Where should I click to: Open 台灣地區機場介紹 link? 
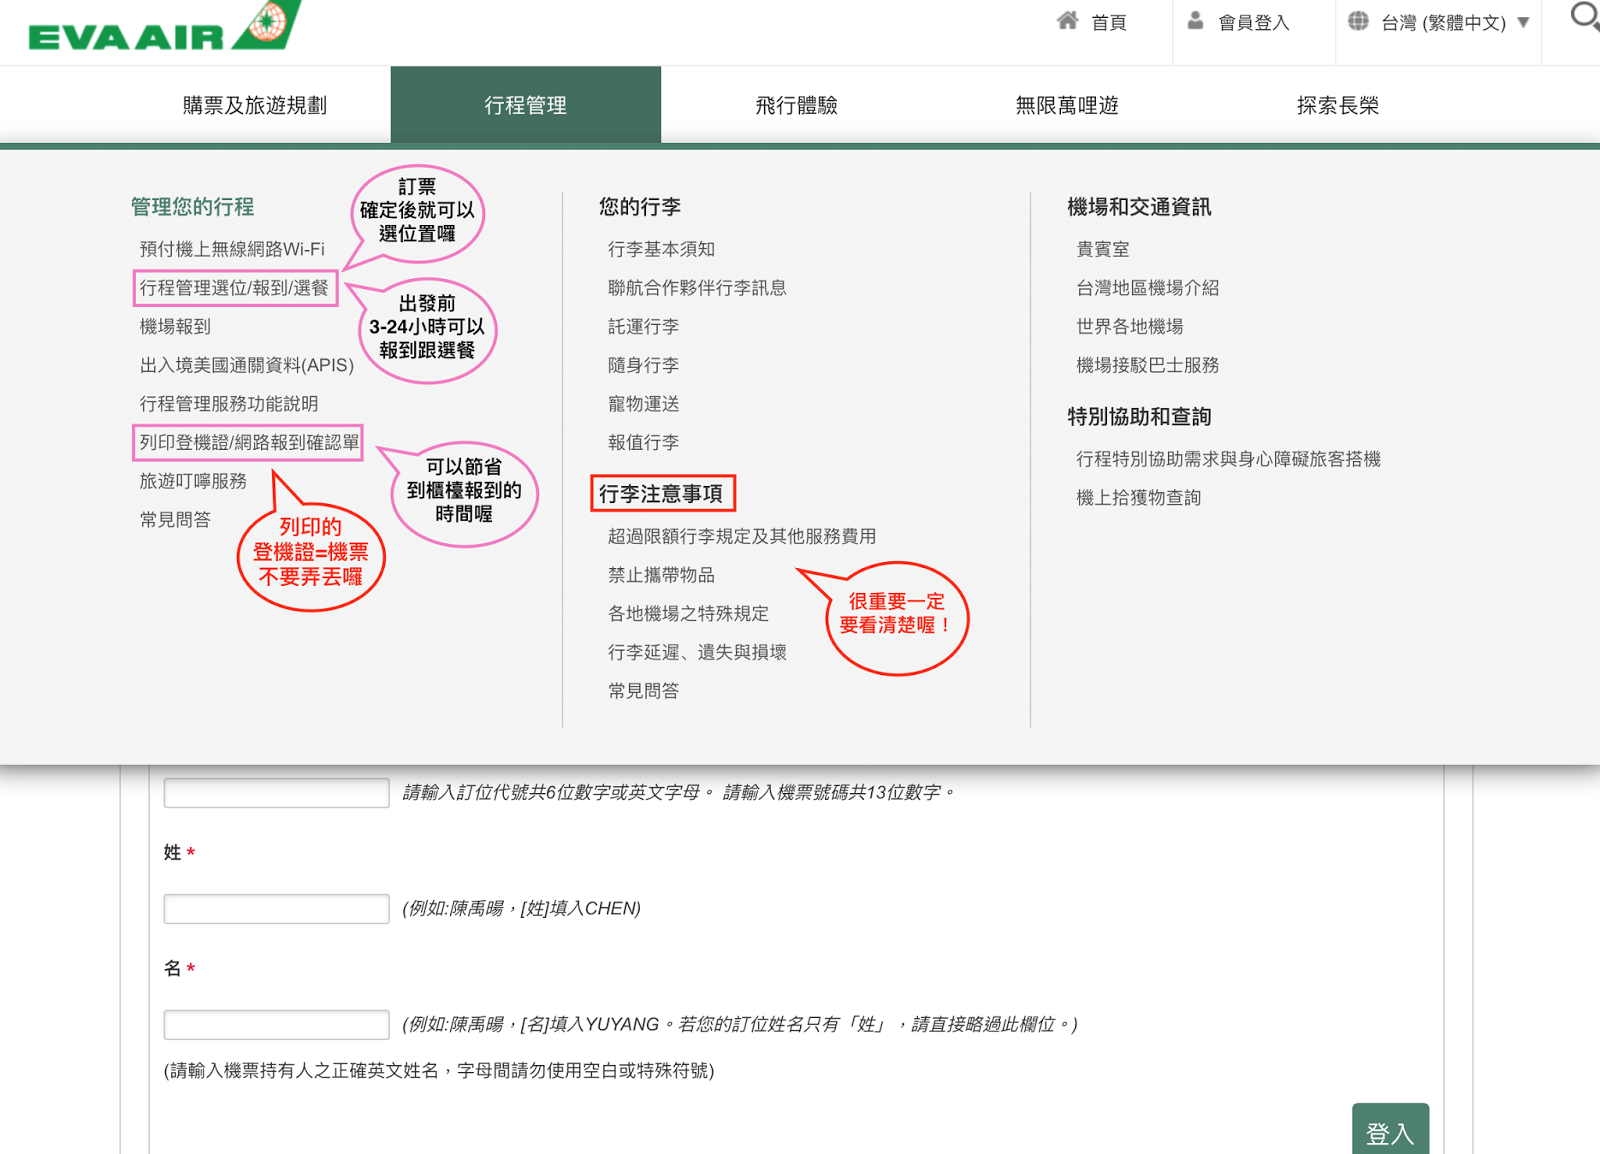pyautogui.click(x=1147, y=288)
